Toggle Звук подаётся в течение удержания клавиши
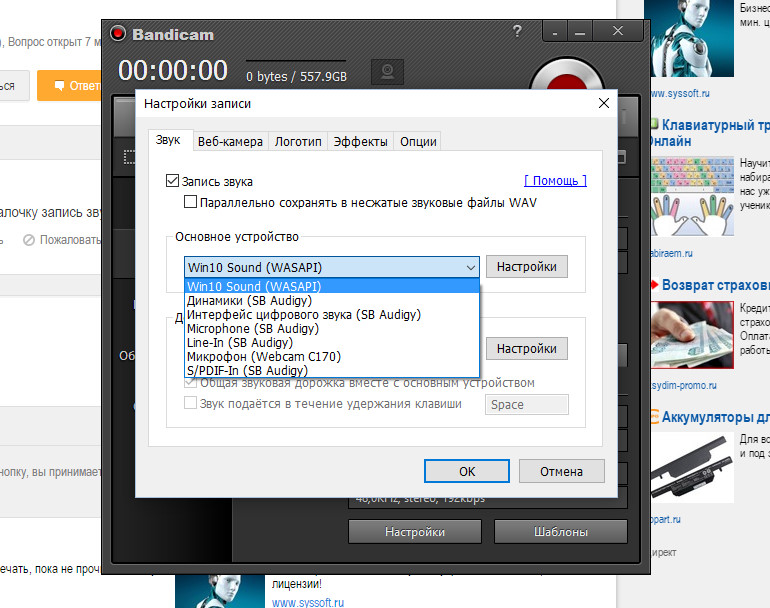Image resolution: width=770 pixels, height=608 pixels. coord(190,403)
